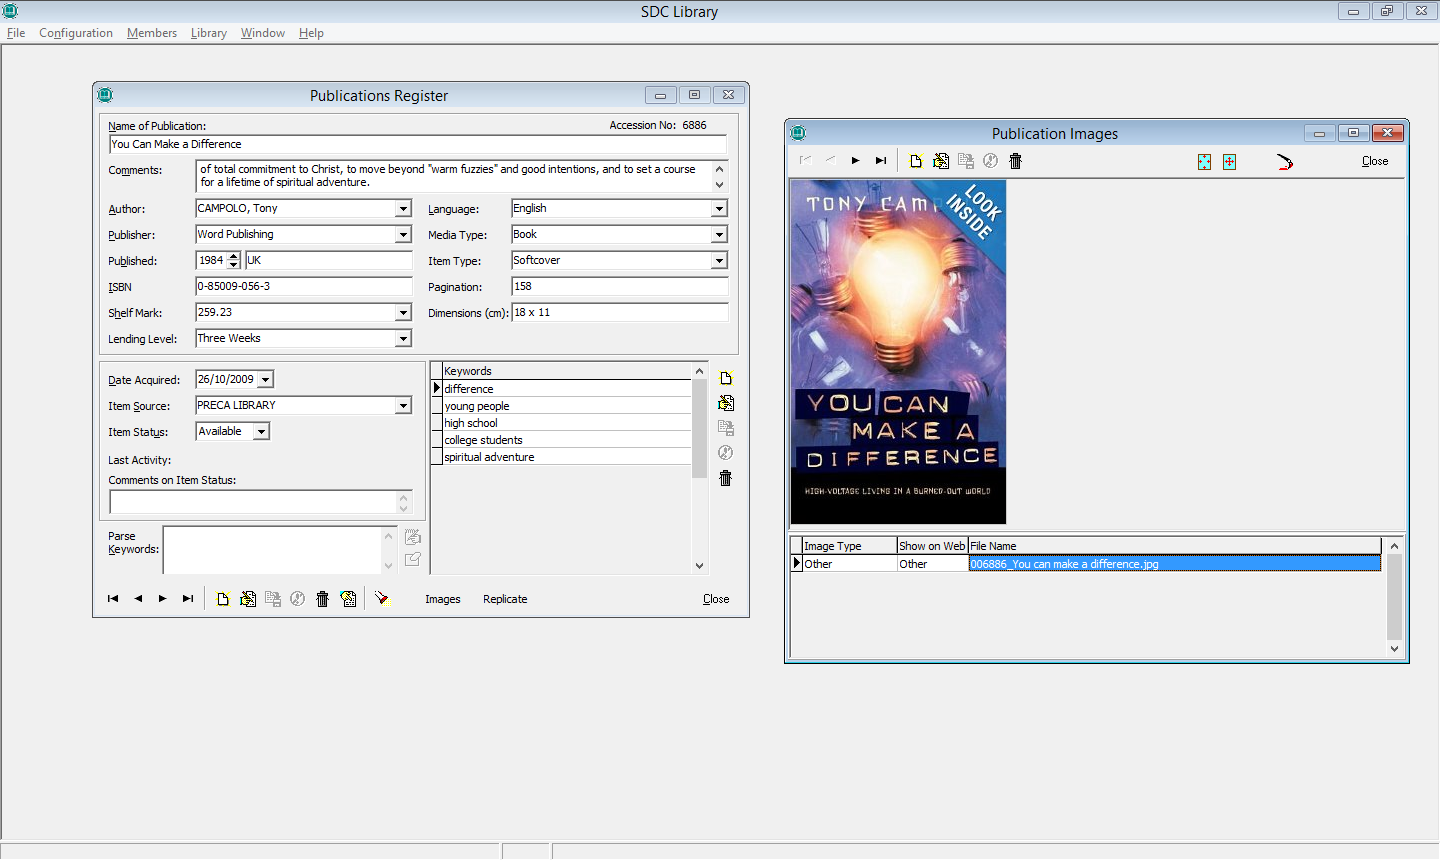The image size is (1440, 860).
Task: Open Item Status dropdown showing Available
Action: (x=261, y=432)
